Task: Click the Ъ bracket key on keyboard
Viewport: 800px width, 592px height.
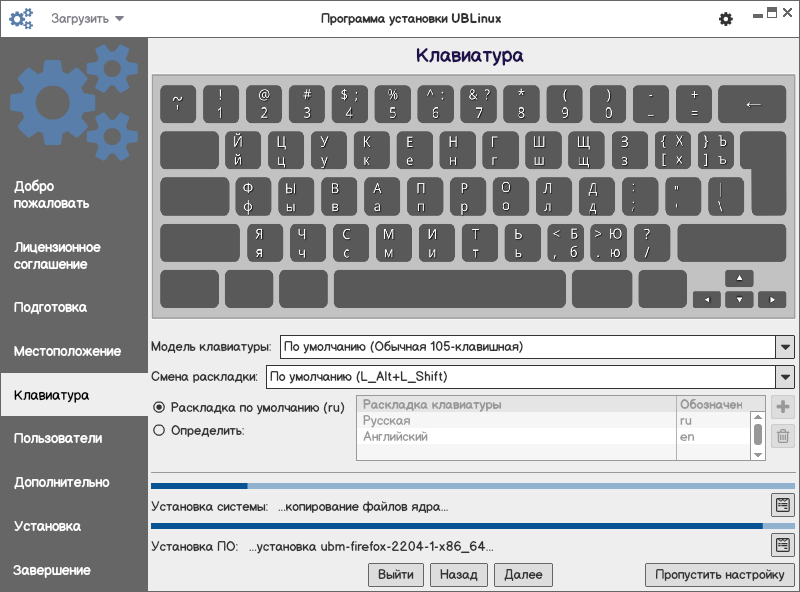Action: pos(715,151)
